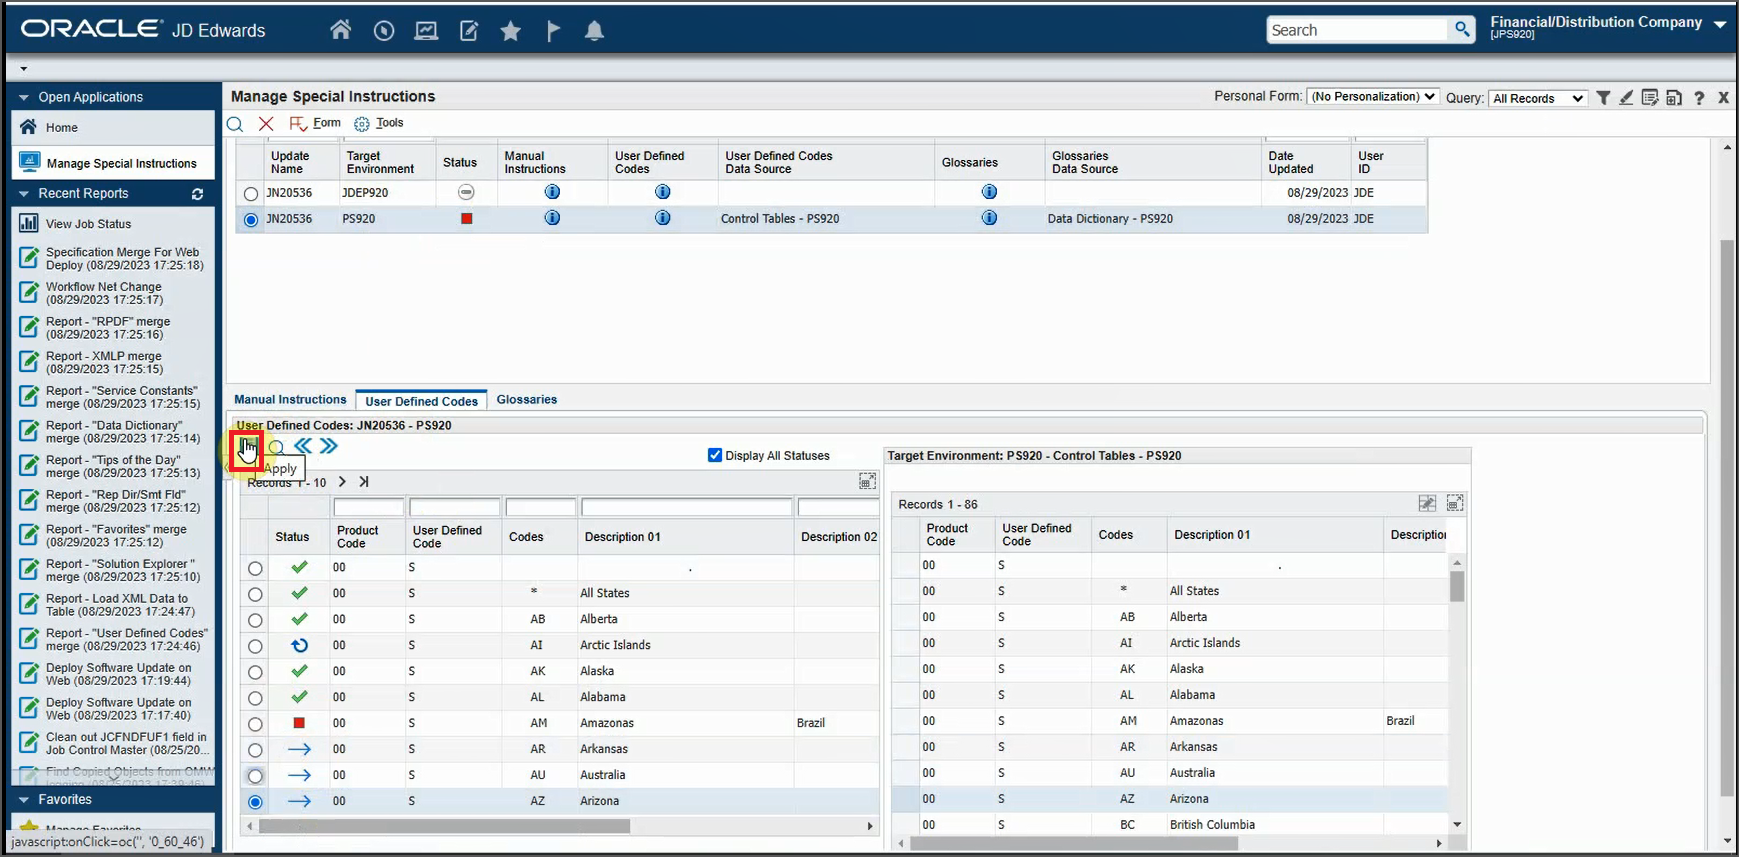Image resolution: width=1739 pixels, height=857 pixels.
Task: Click the header Search input field
Action: tap(1357, 30)
